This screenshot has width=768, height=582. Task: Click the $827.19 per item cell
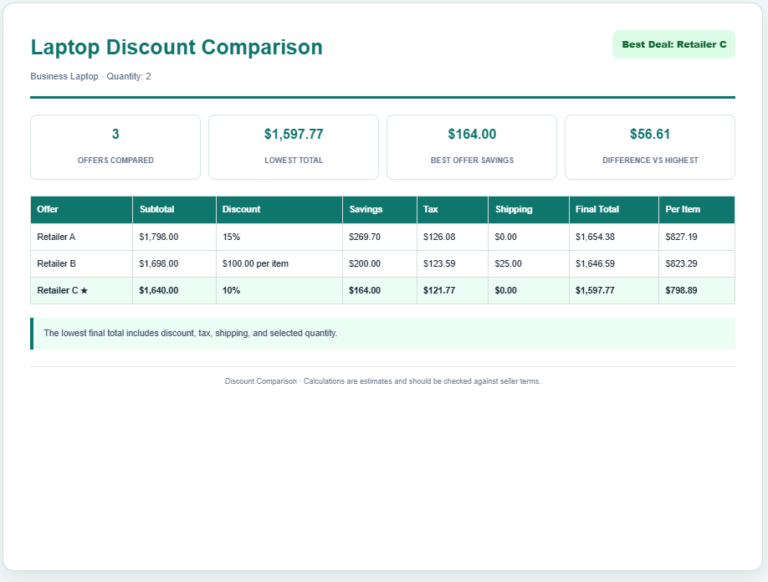point(697,237)
